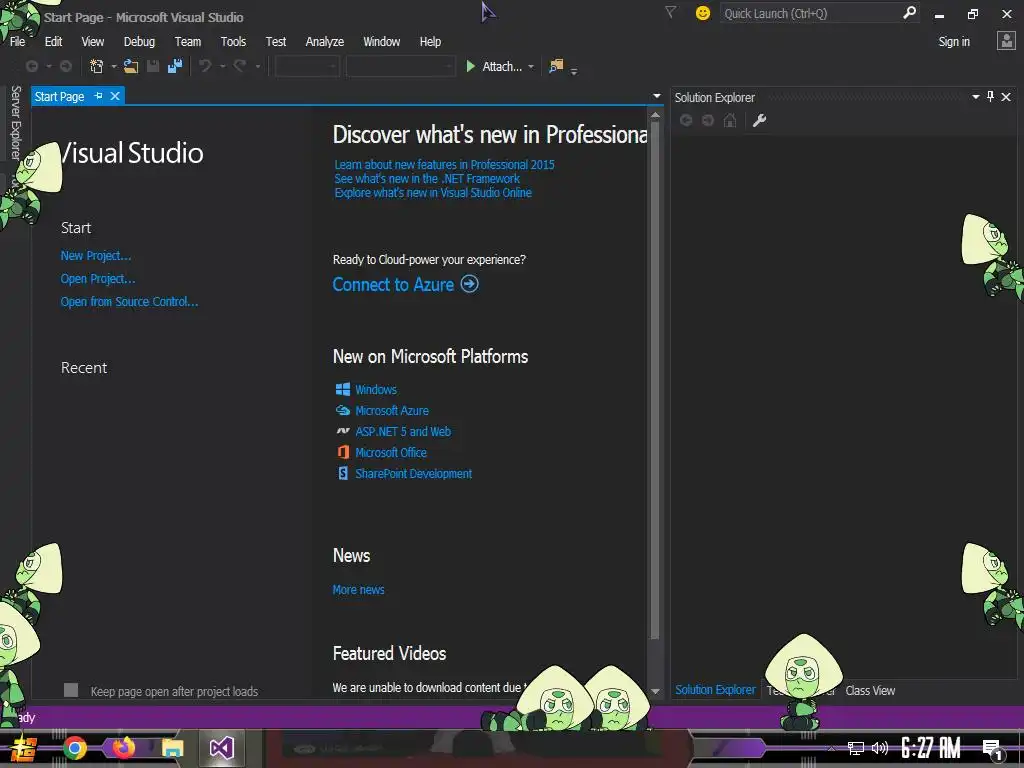Screen dimensions: 1024x768
Task: Open the Undo history dropdown arrow
Action: point(222,67)
